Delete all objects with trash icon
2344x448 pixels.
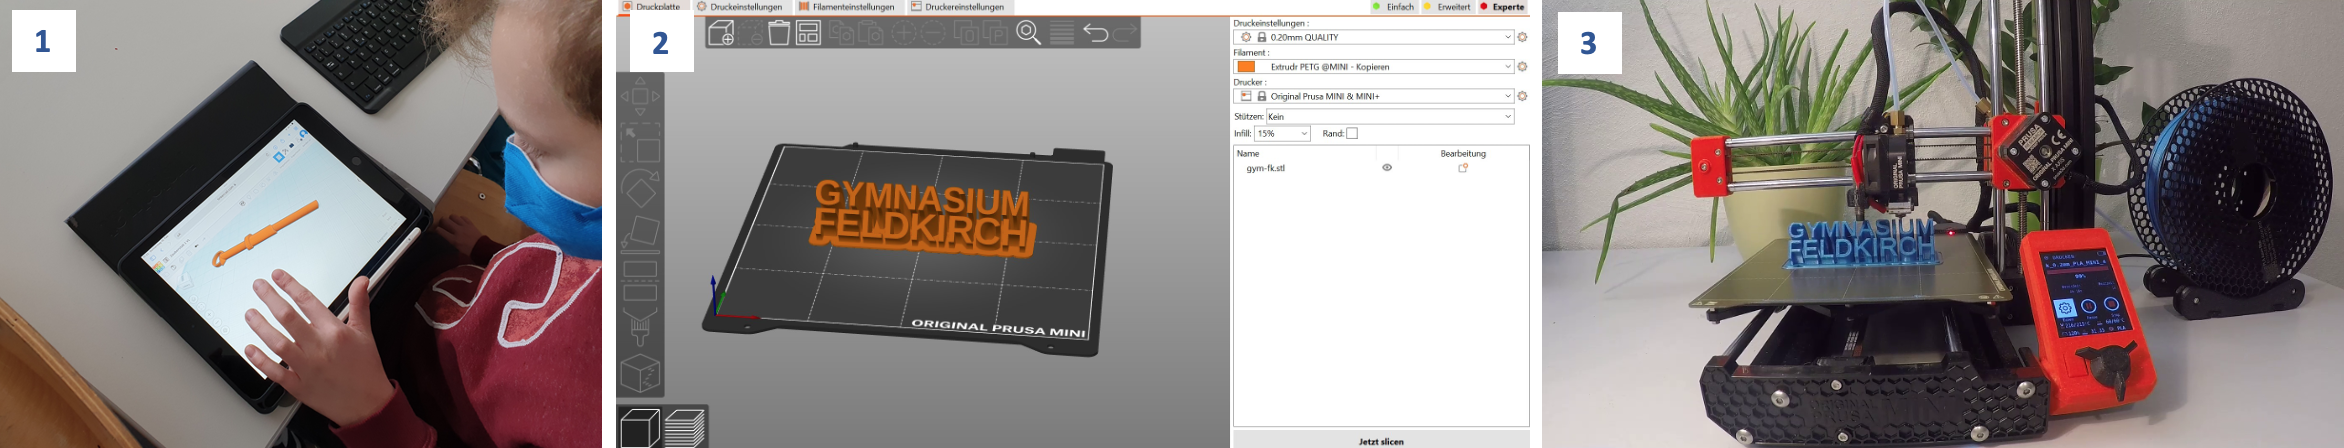tap(779, 33)
